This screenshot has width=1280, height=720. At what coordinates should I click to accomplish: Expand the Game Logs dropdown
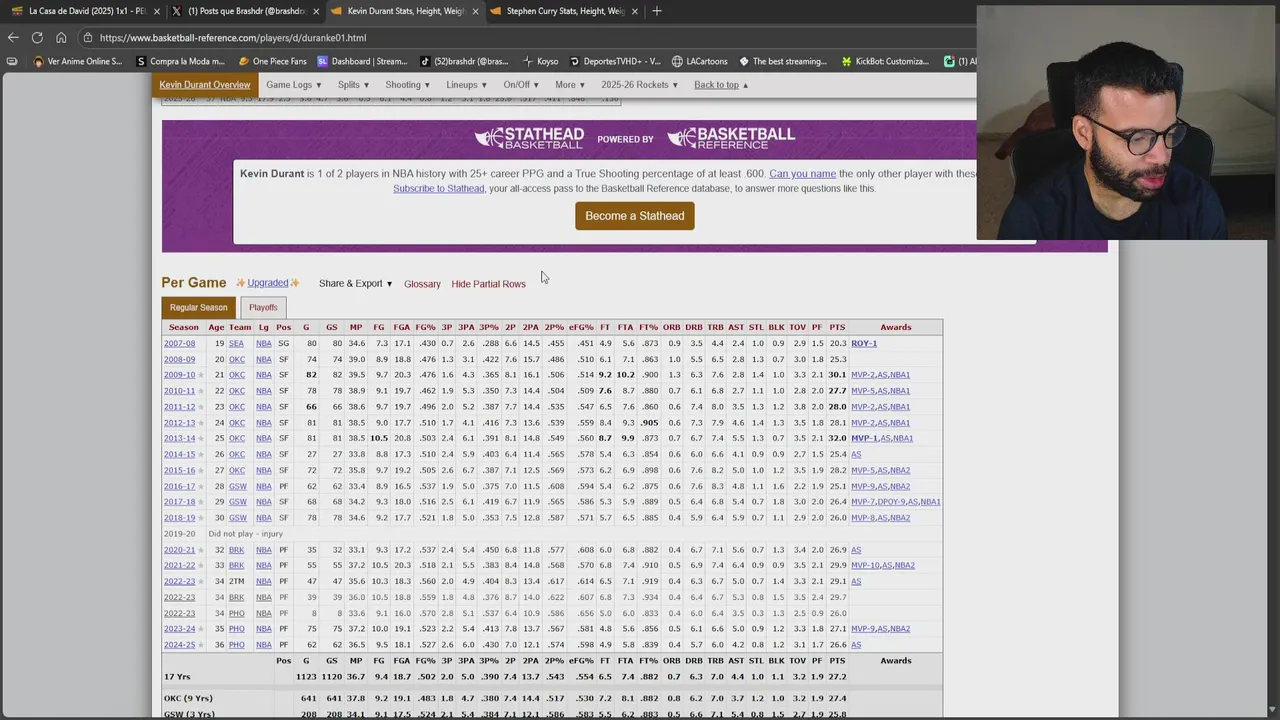tap(293, 85)
